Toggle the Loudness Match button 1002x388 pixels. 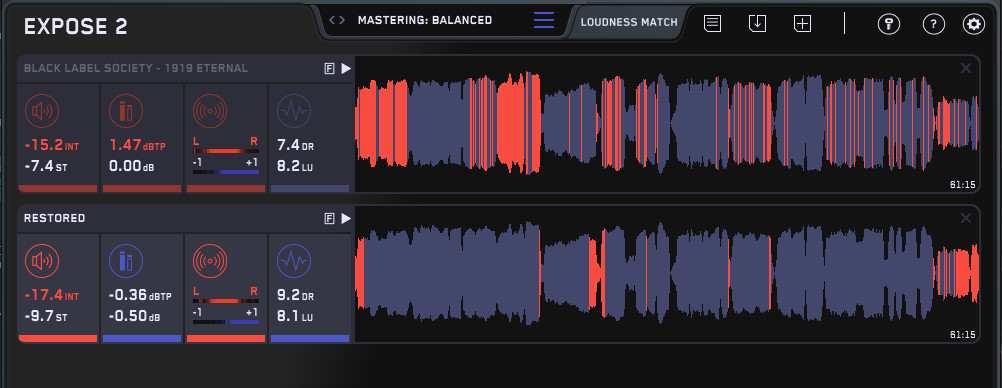coord(629,22)
